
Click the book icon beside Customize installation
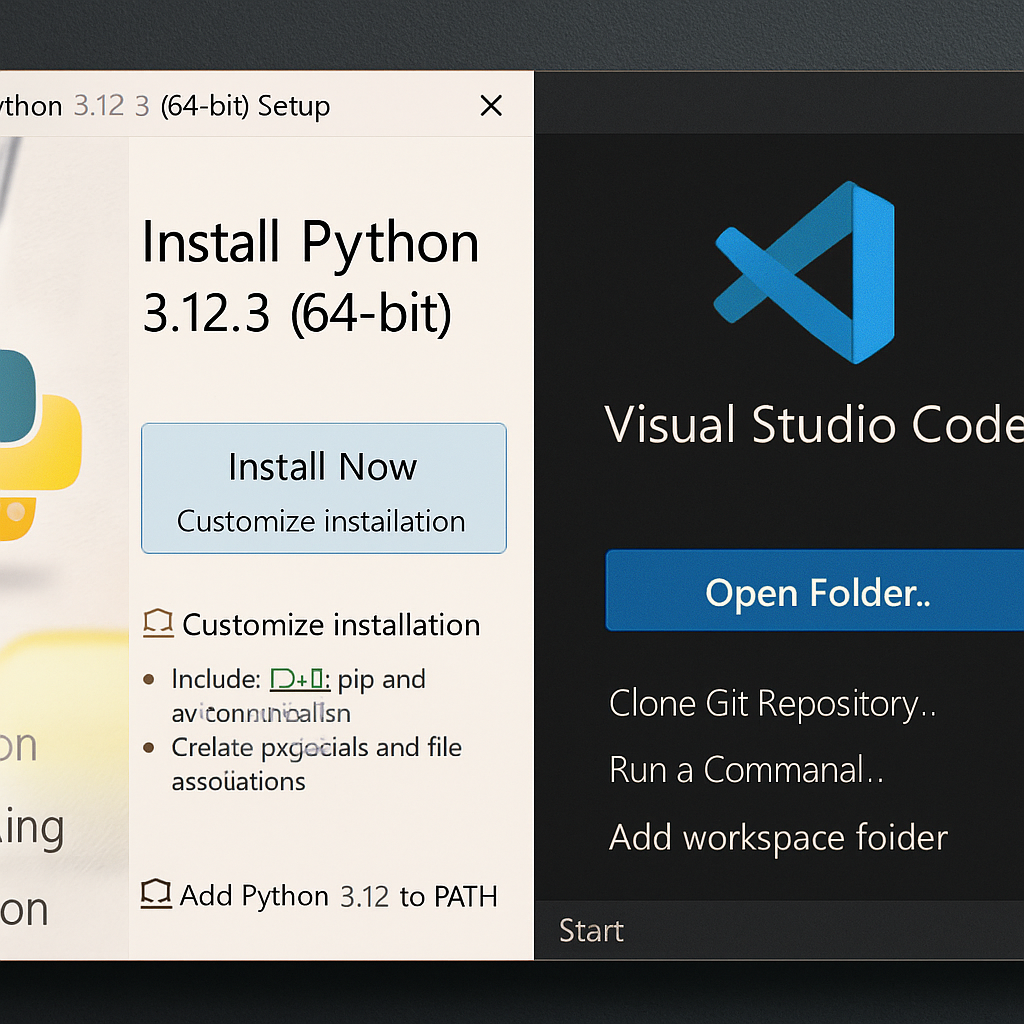(158, 624)
